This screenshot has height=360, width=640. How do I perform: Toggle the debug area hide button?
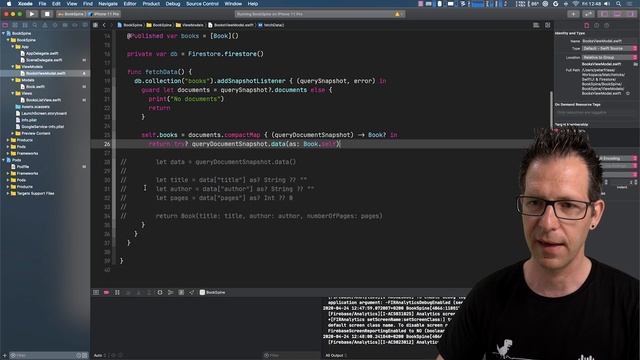click(x=96, y=292)
